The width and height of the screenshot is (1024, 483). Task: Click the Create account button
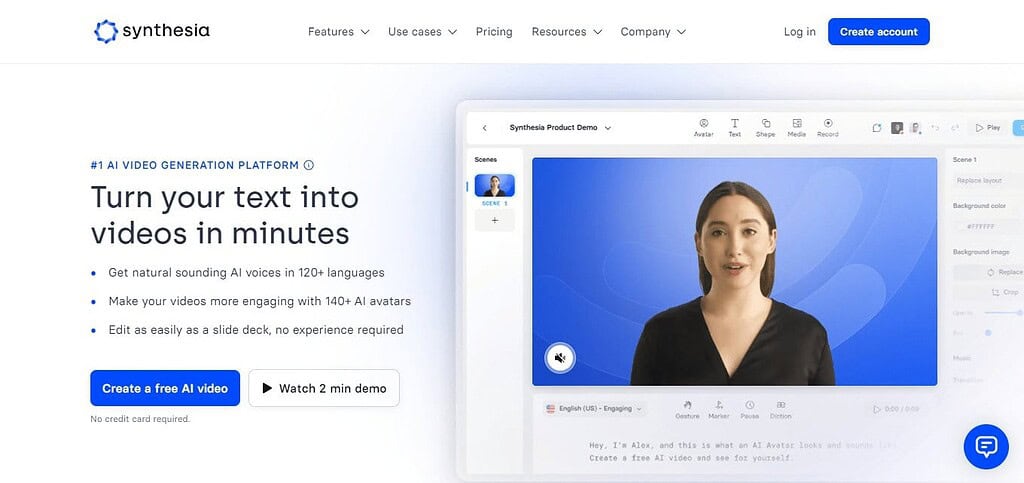878,31
